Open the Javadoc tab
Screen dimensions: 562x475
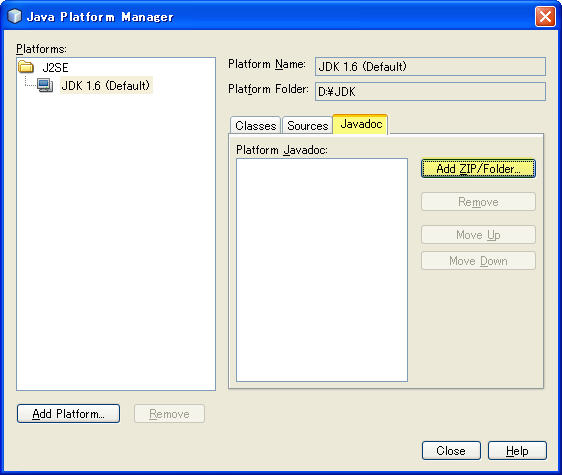[x=361, y=124]
